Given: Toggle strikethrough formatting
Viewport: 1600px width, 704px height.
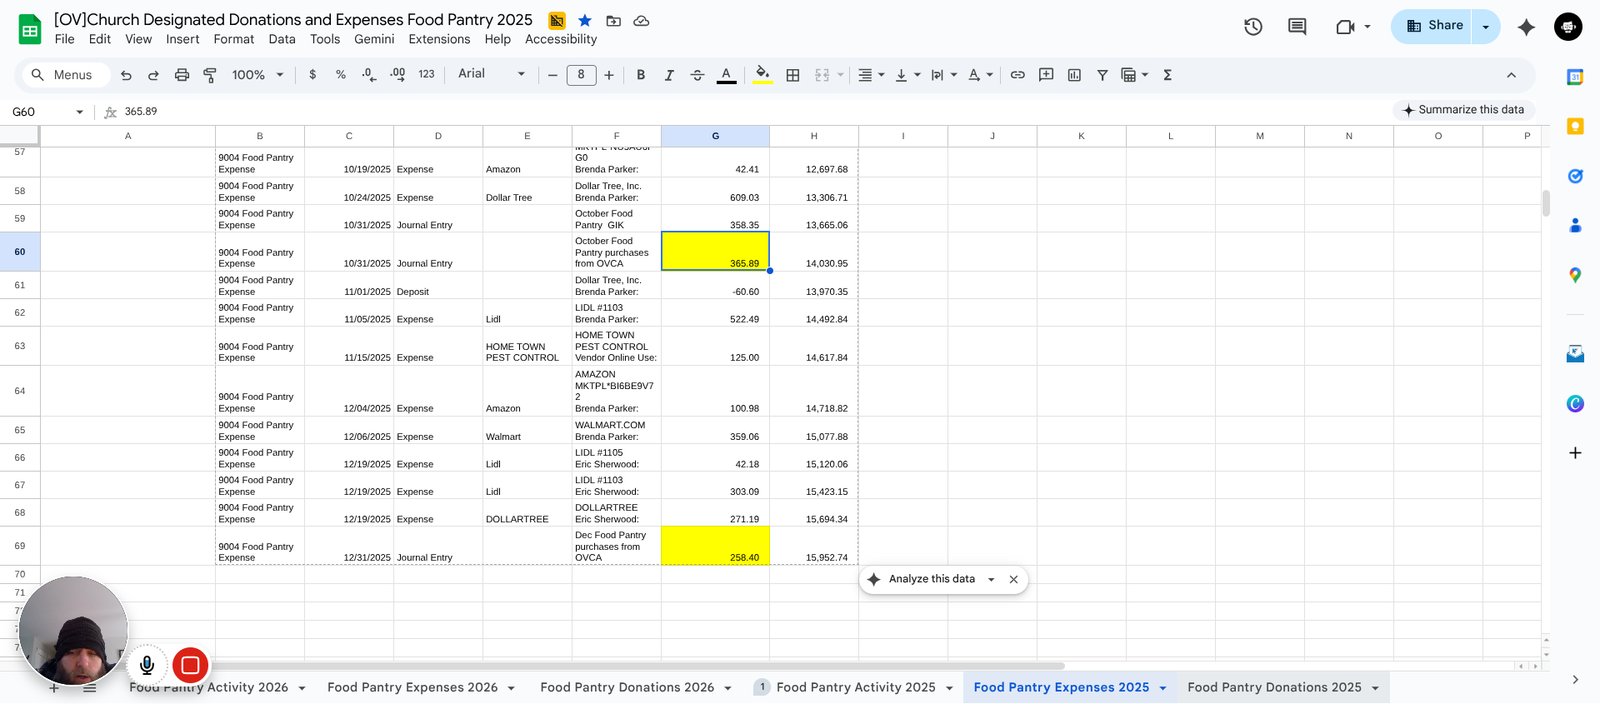Looking at the screenshot, I should point(697,75).
